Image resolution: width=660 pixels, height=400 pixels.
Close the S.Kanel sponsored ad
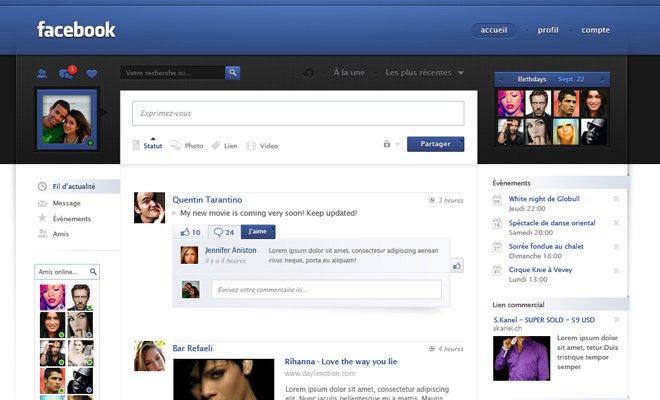click(617, 320)
